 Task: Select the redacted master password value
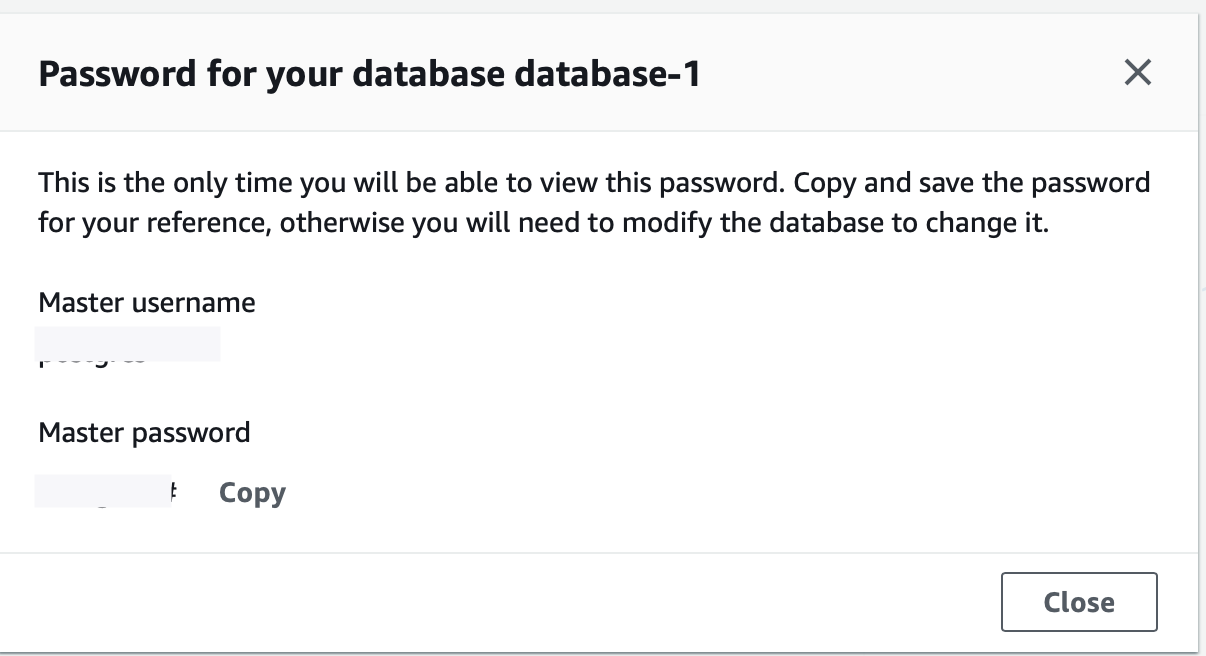[104, 492]
